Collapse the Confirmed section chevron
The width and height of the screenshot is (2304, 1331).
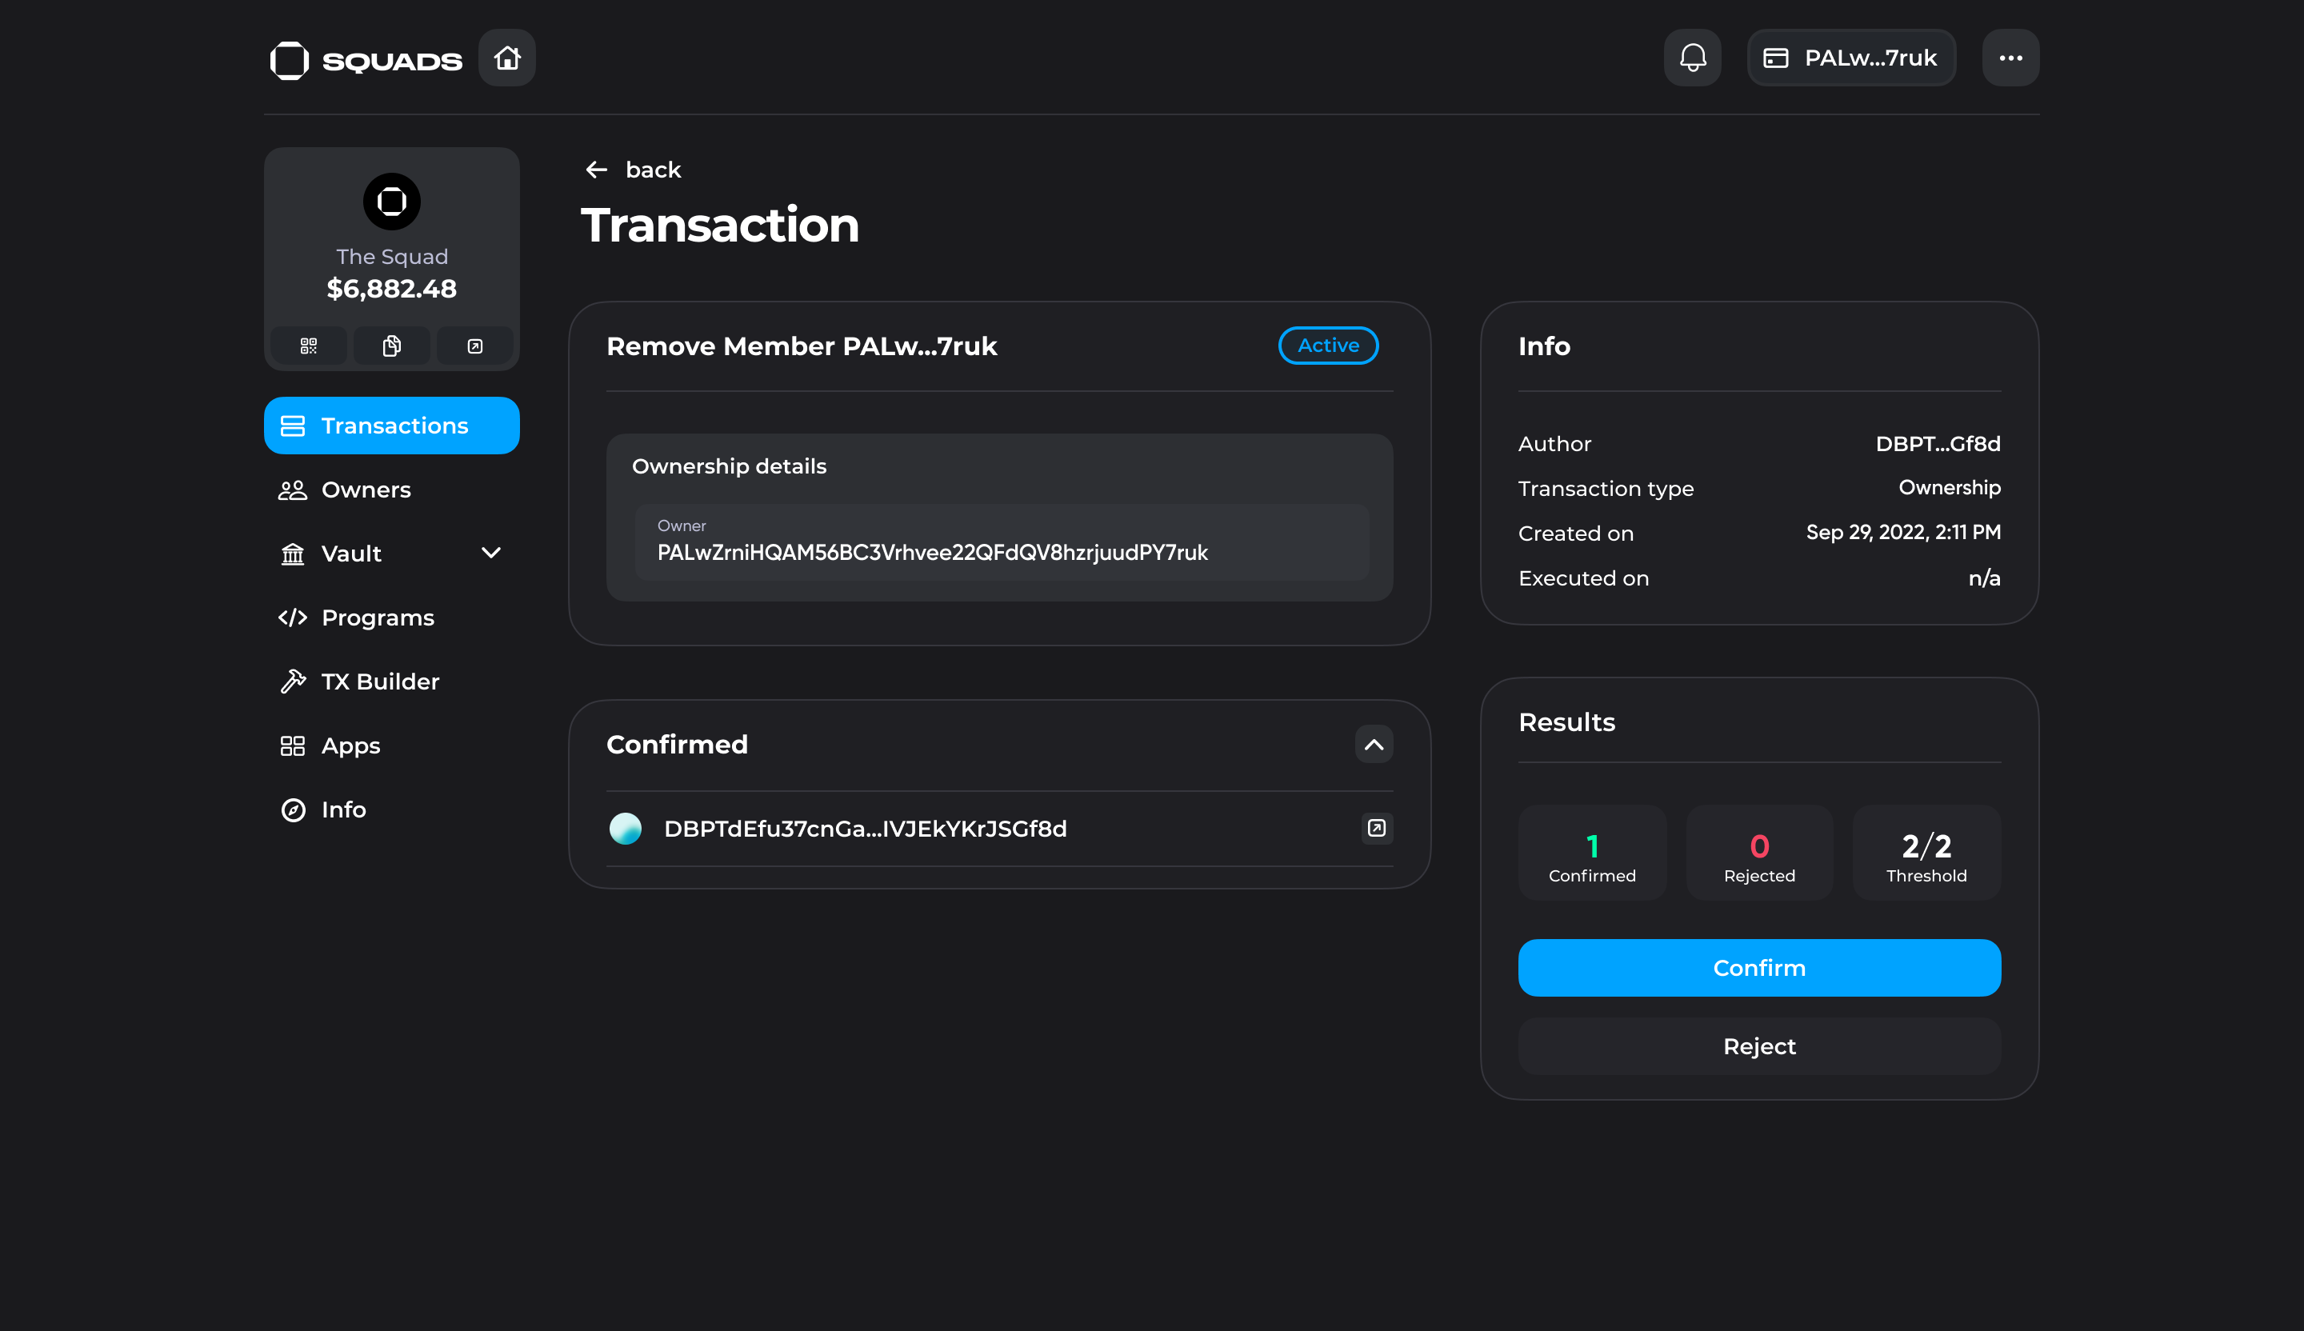(1373, 745)
